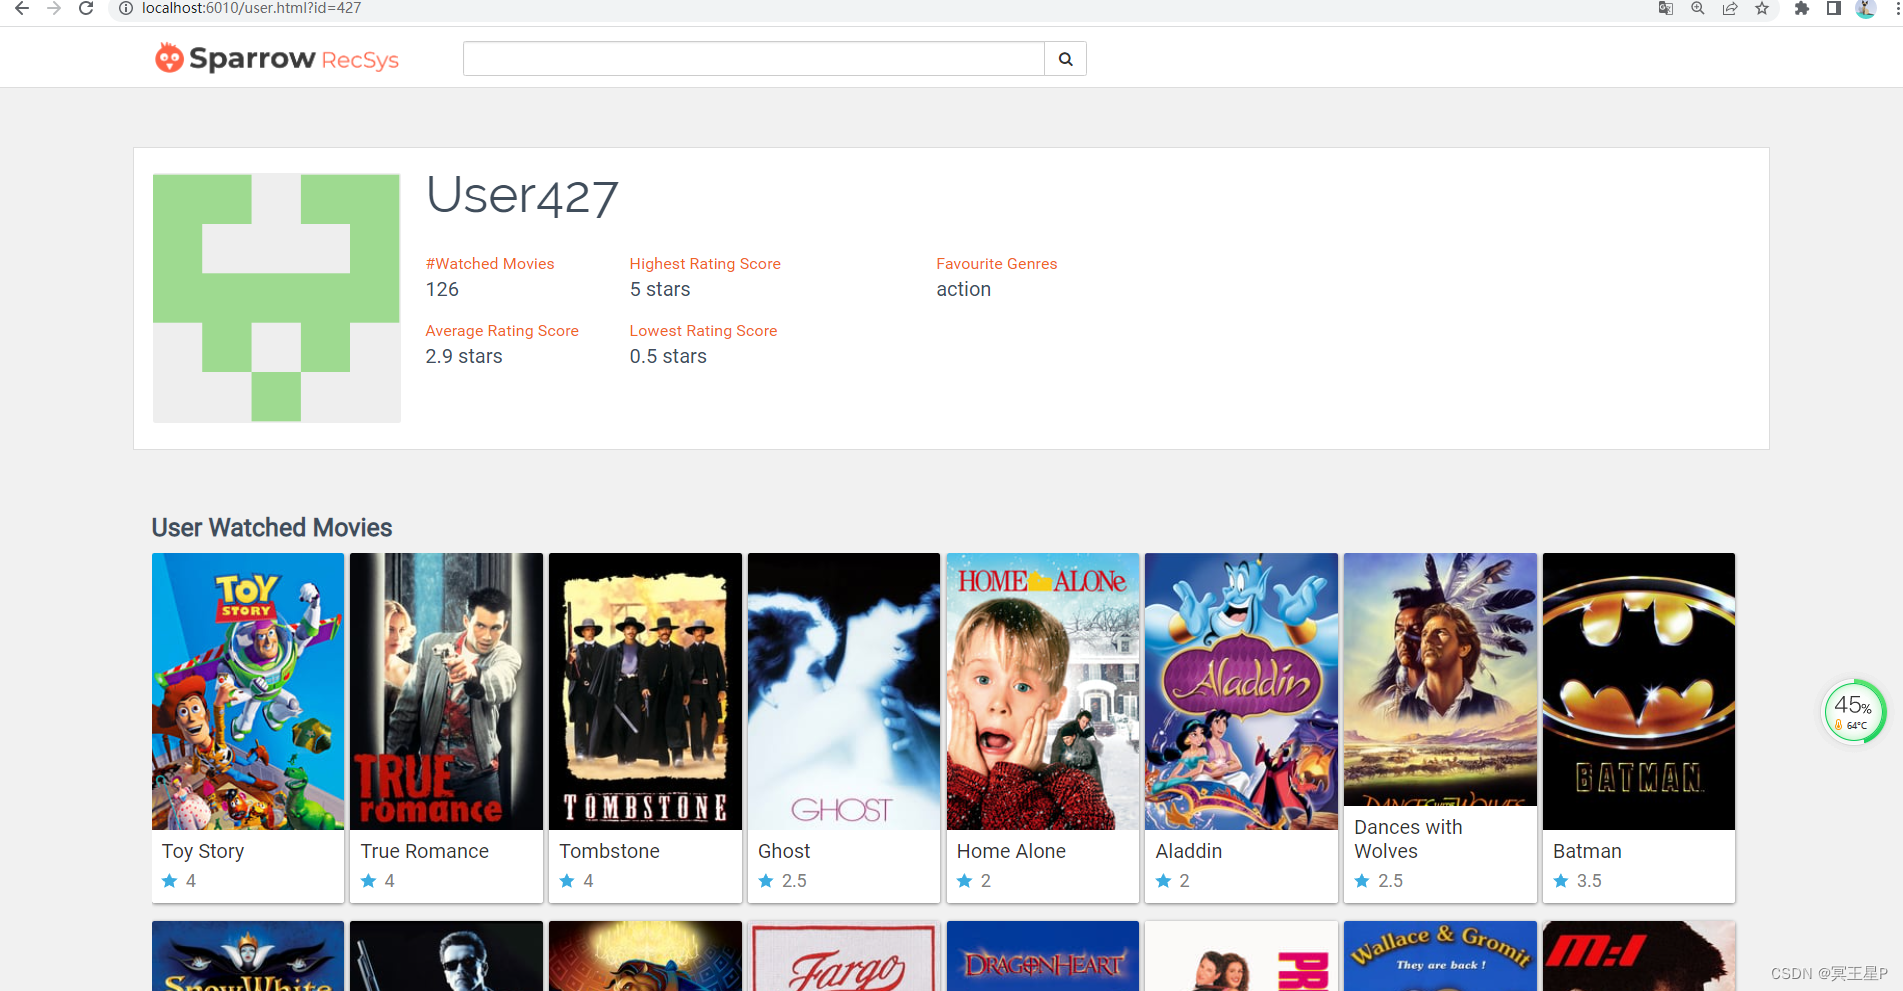Click the star icon under Toy Story
This screenshot has height=991, width=1903.
click(x=170, y=881)
